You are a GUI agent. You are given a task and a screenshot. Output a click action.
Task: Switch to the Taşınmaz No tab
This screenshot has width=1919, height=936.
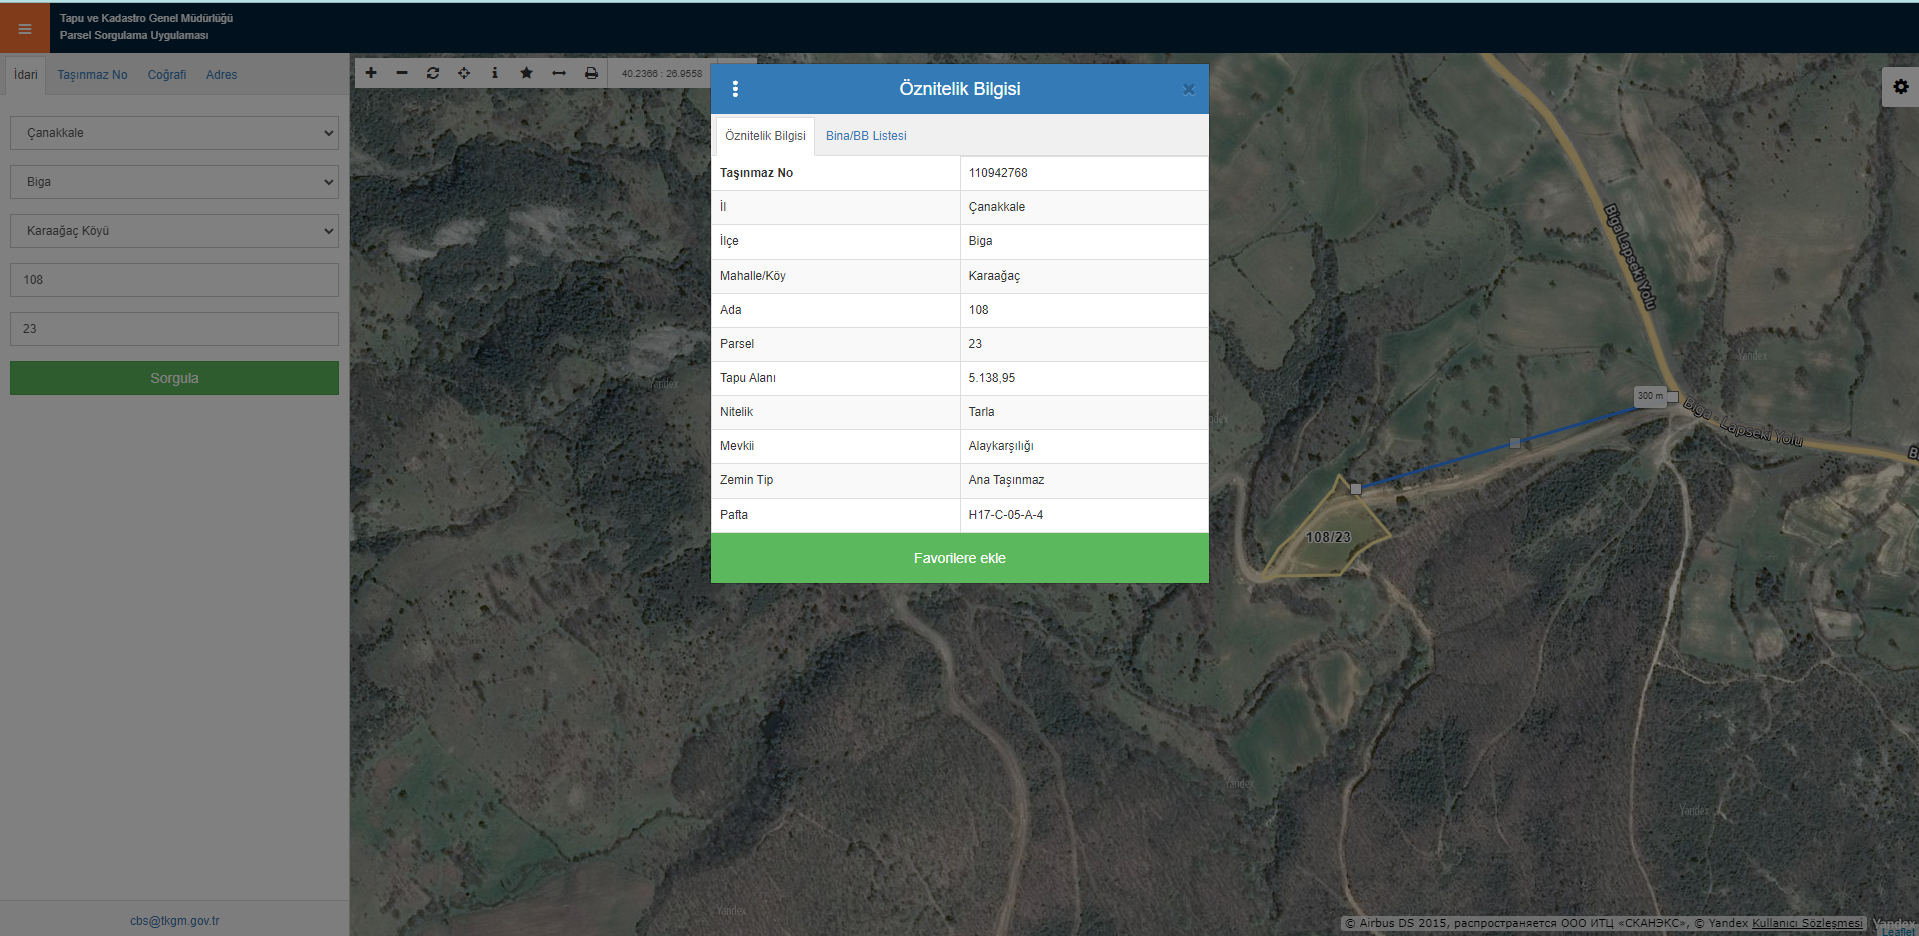(x=92, y=75)
